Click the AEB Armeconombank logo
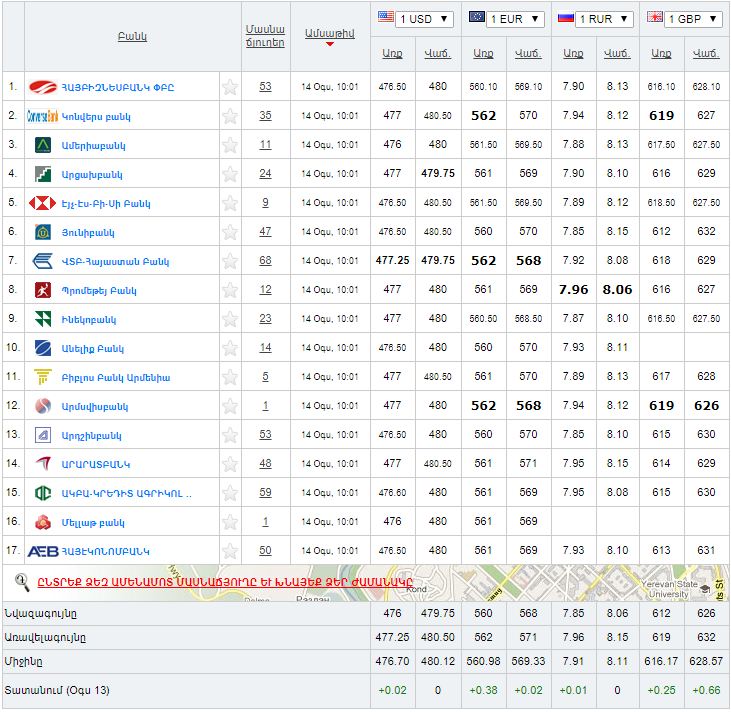 pyautogui.click(x=42, y=551)
